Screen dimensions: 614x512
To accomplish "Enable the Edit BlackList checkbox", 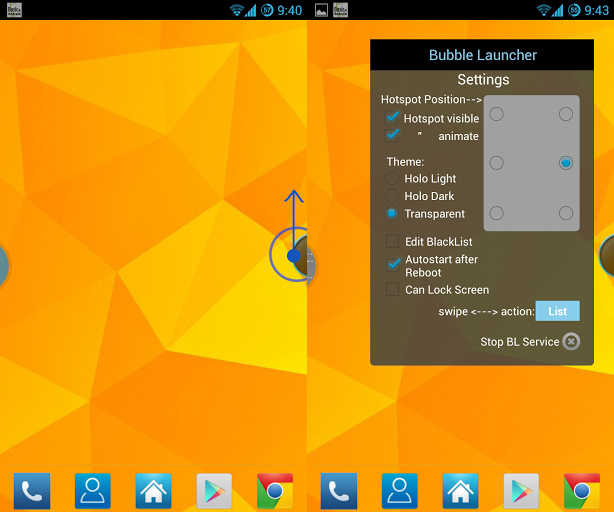I will (393, 242).
